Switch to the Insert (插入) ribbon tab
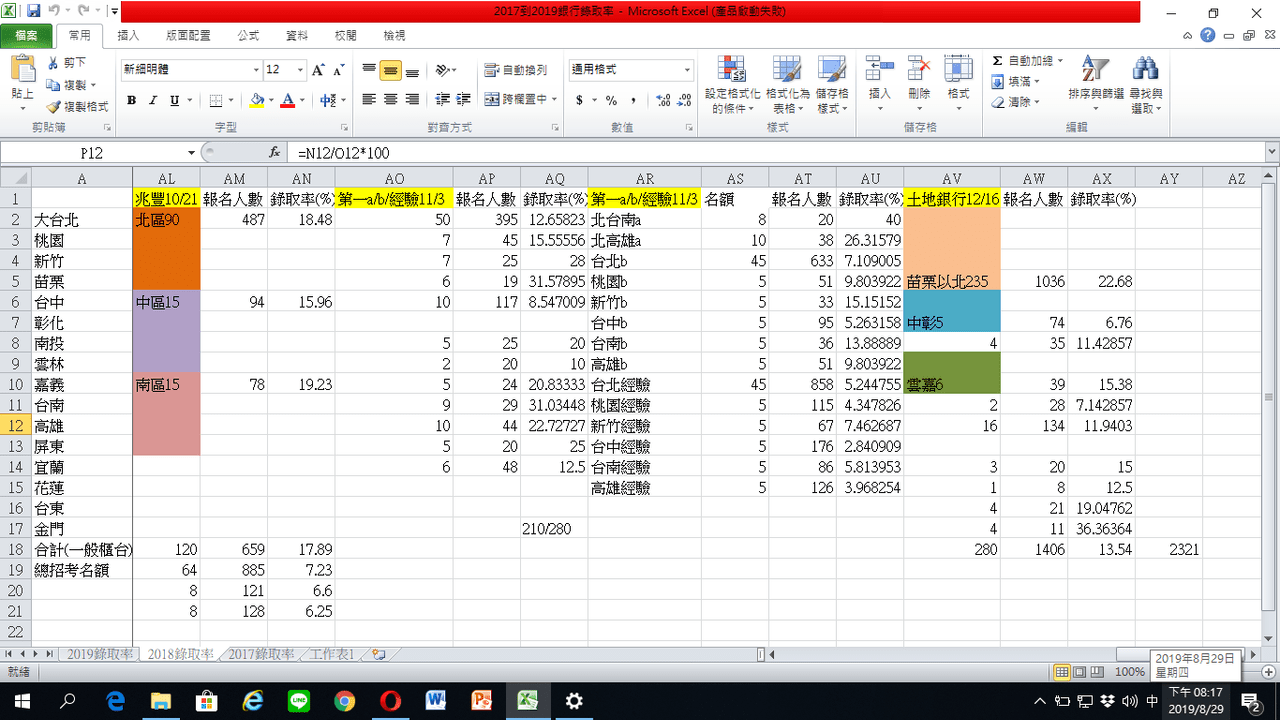The width and height of the screenshot is (1280, 720). point(128,35)
